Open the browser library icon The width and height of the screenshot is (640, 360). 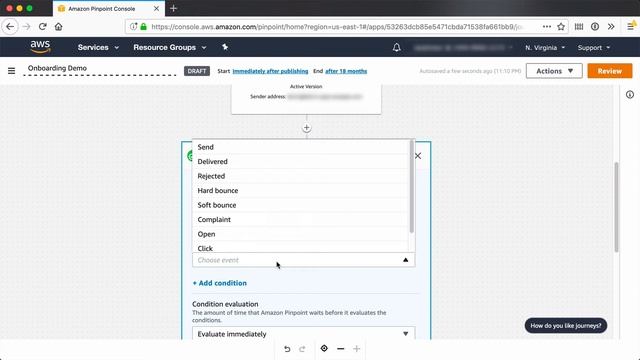coord(579,27)
